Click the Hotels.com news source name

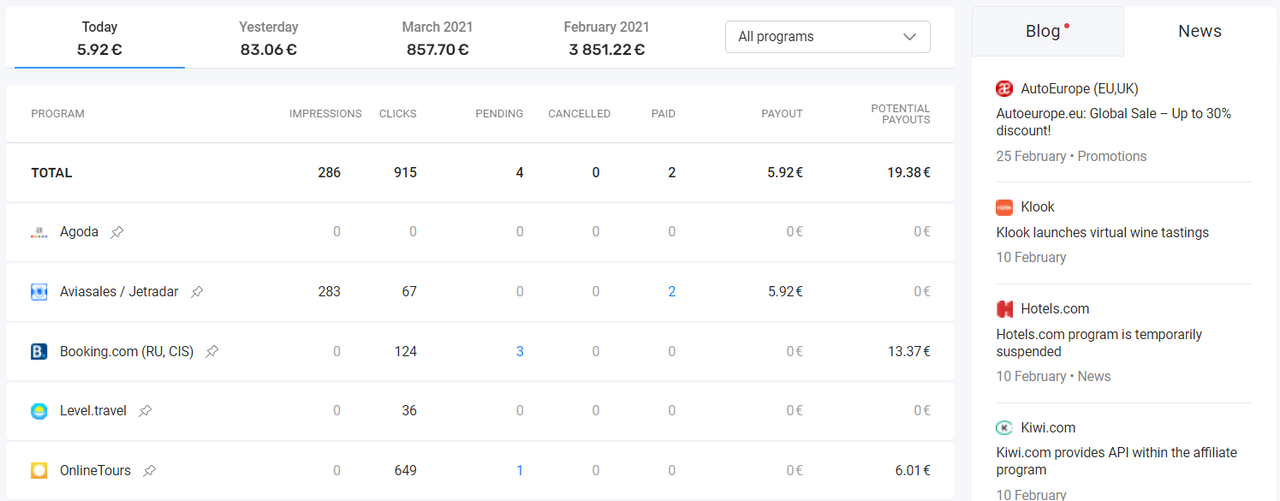(1055, 309)
